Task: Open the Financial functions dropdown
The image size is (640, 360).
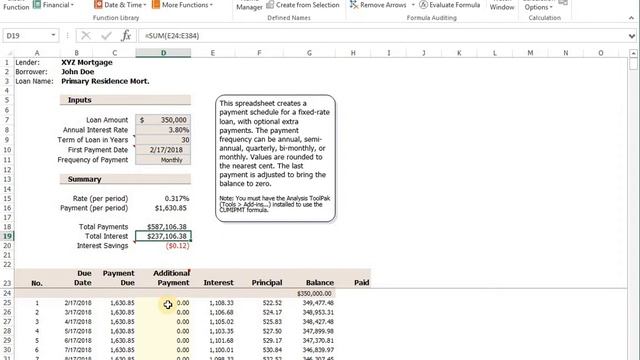Action: coord(54,5)
